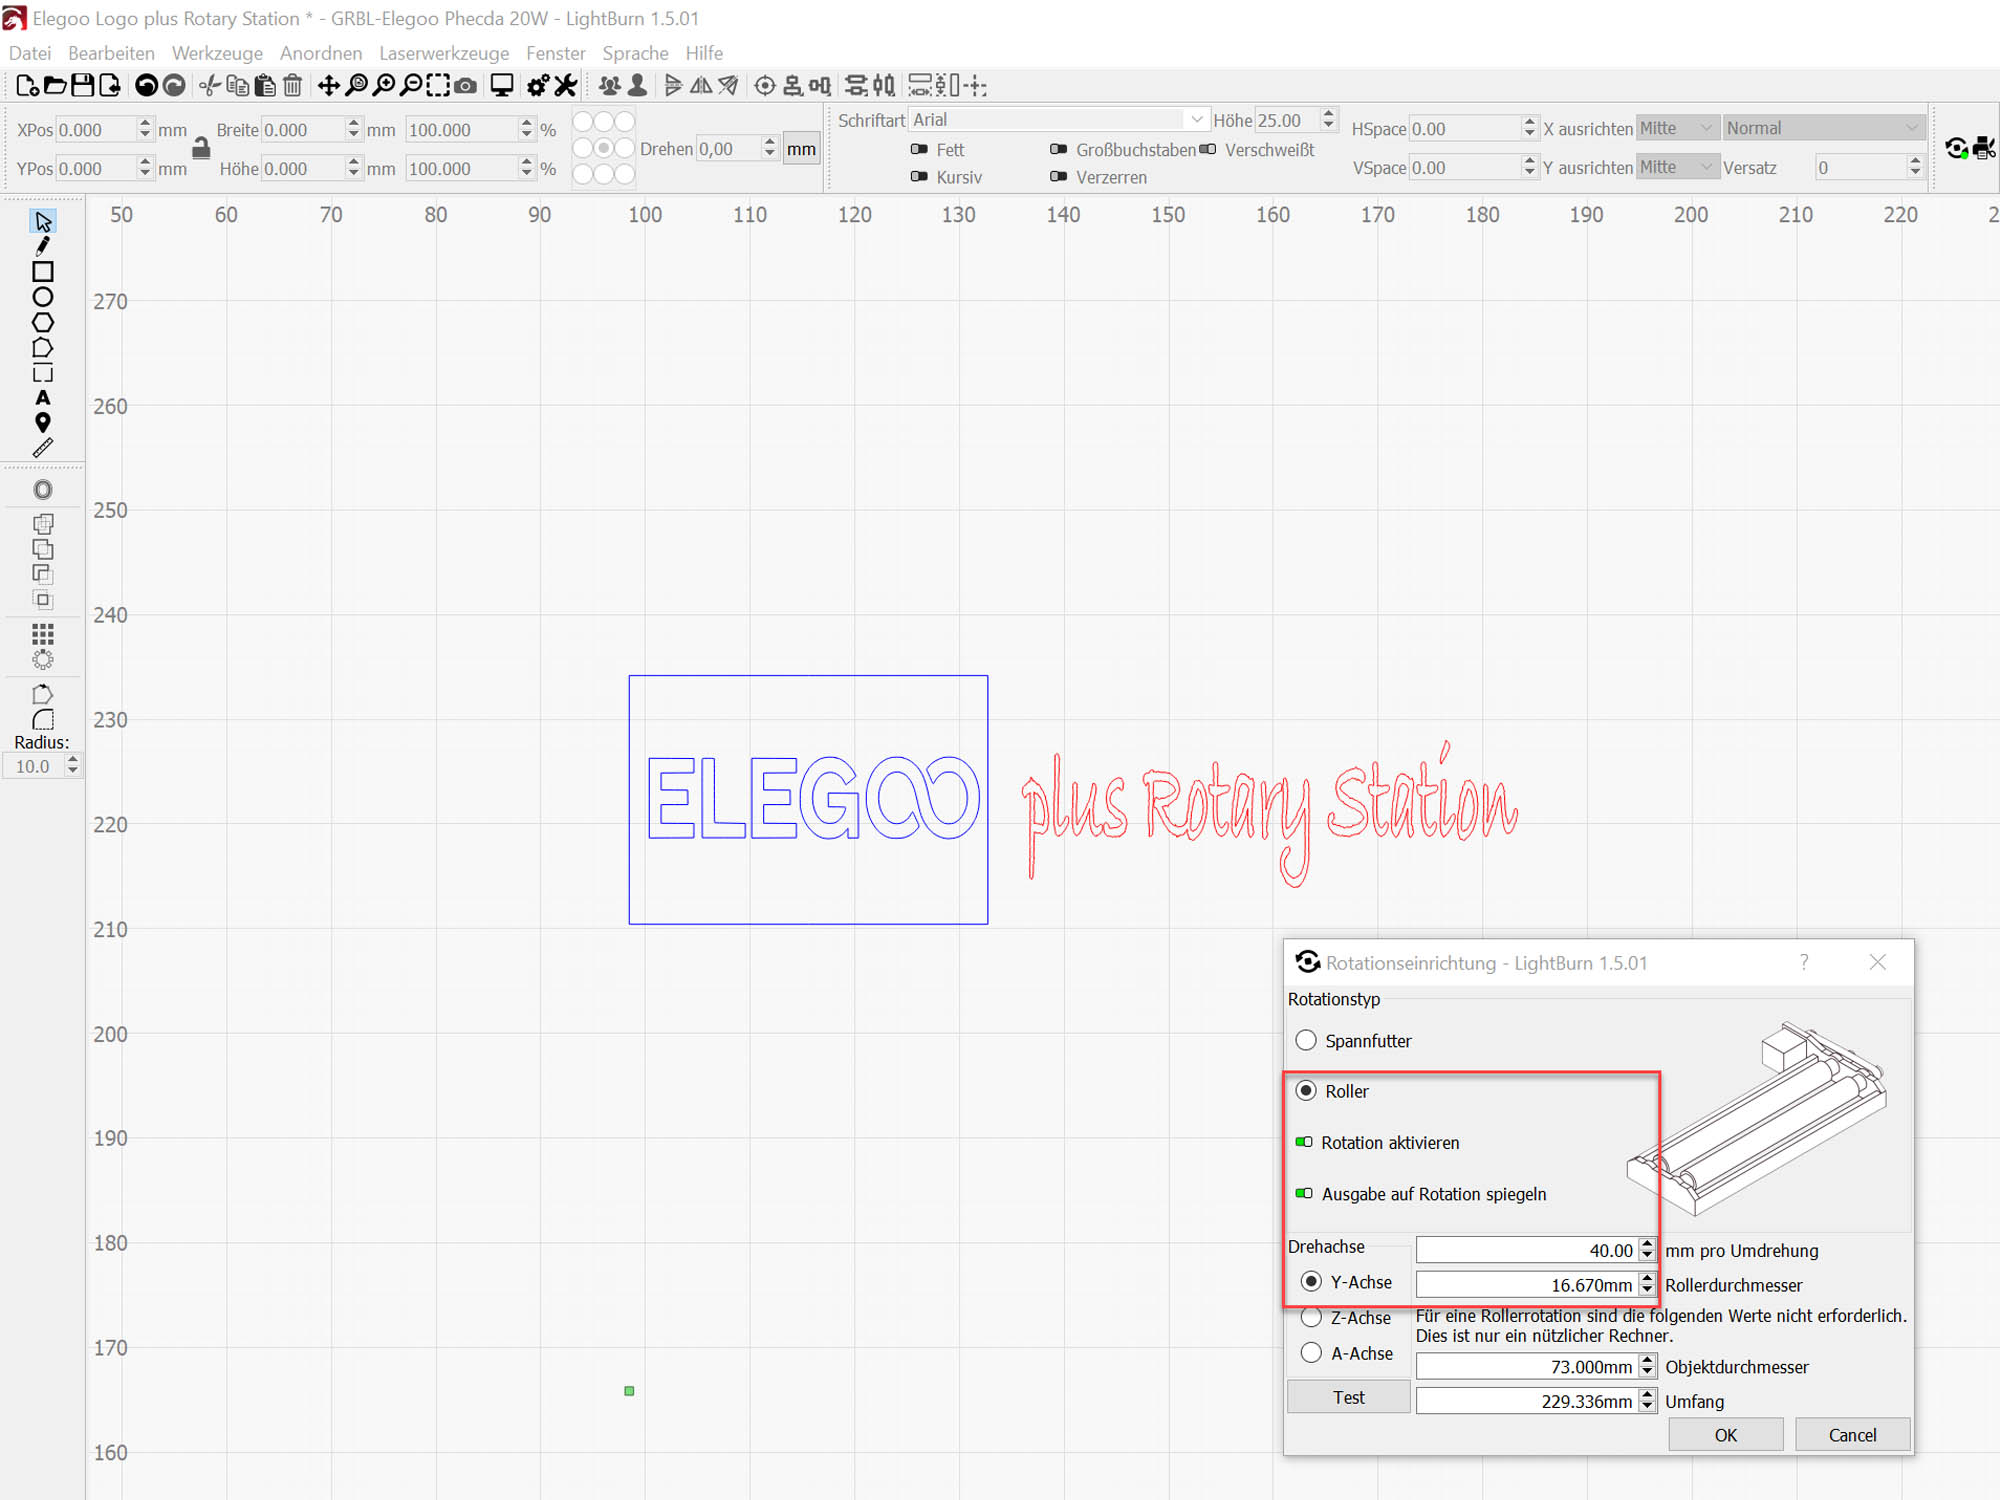
Task: Zoom in with the plus magnifier icon
Action: (x=383, y=86)
